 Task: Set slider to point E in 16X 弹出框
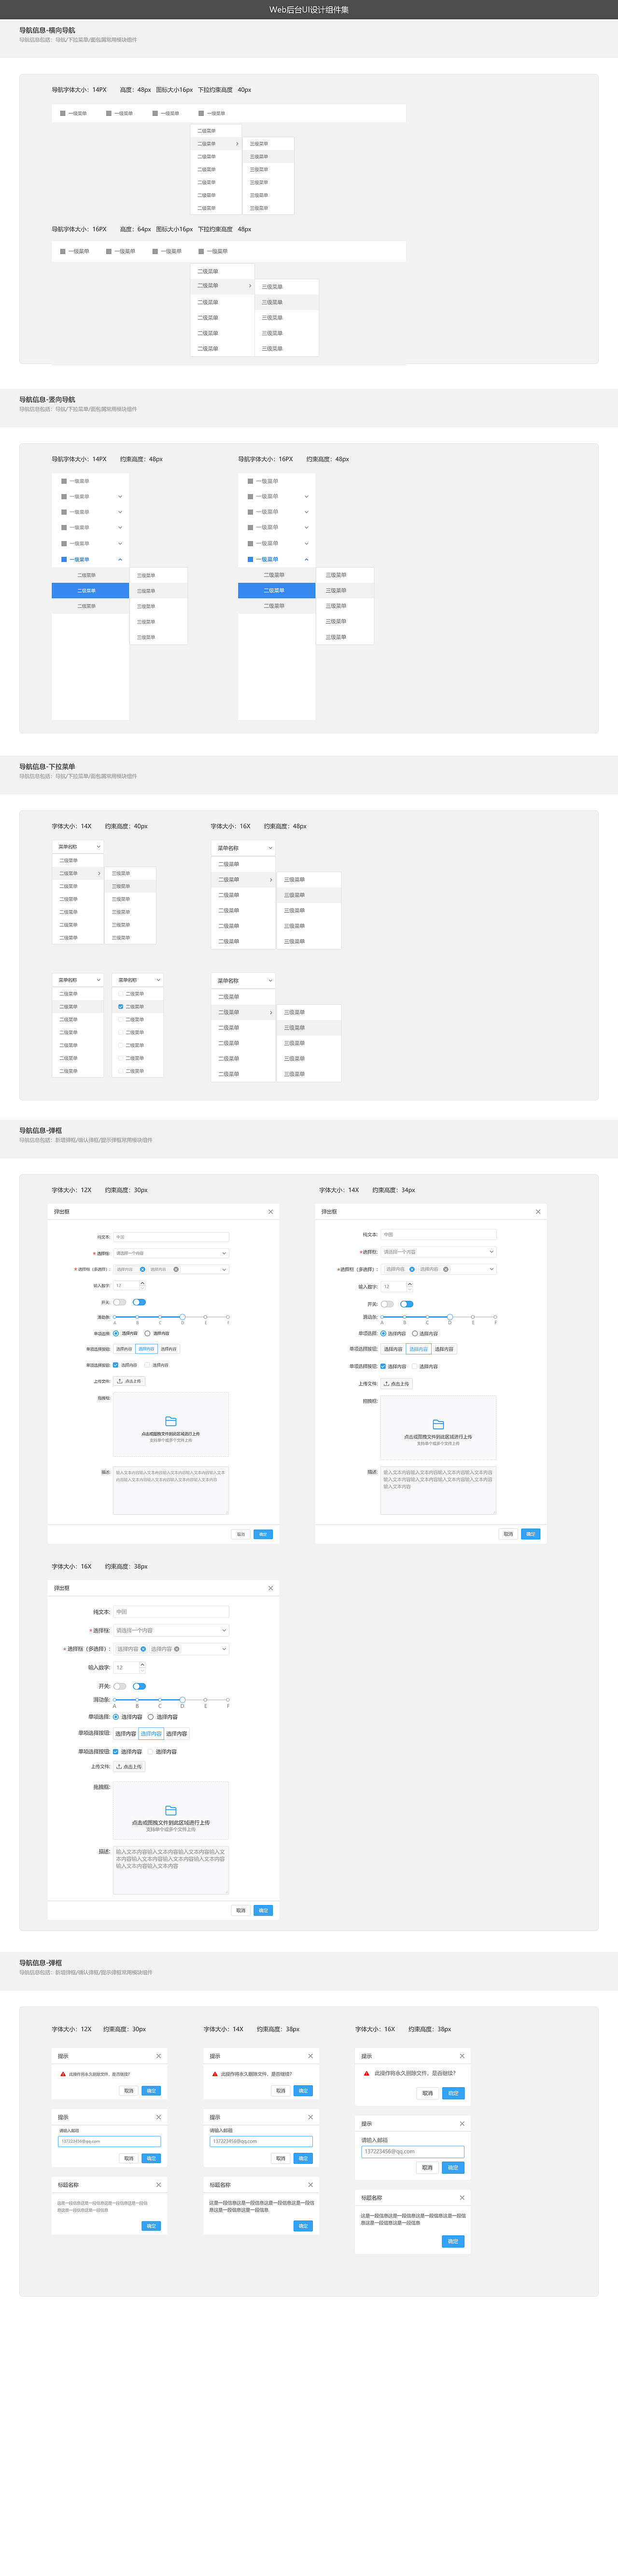pos(205,1699)
